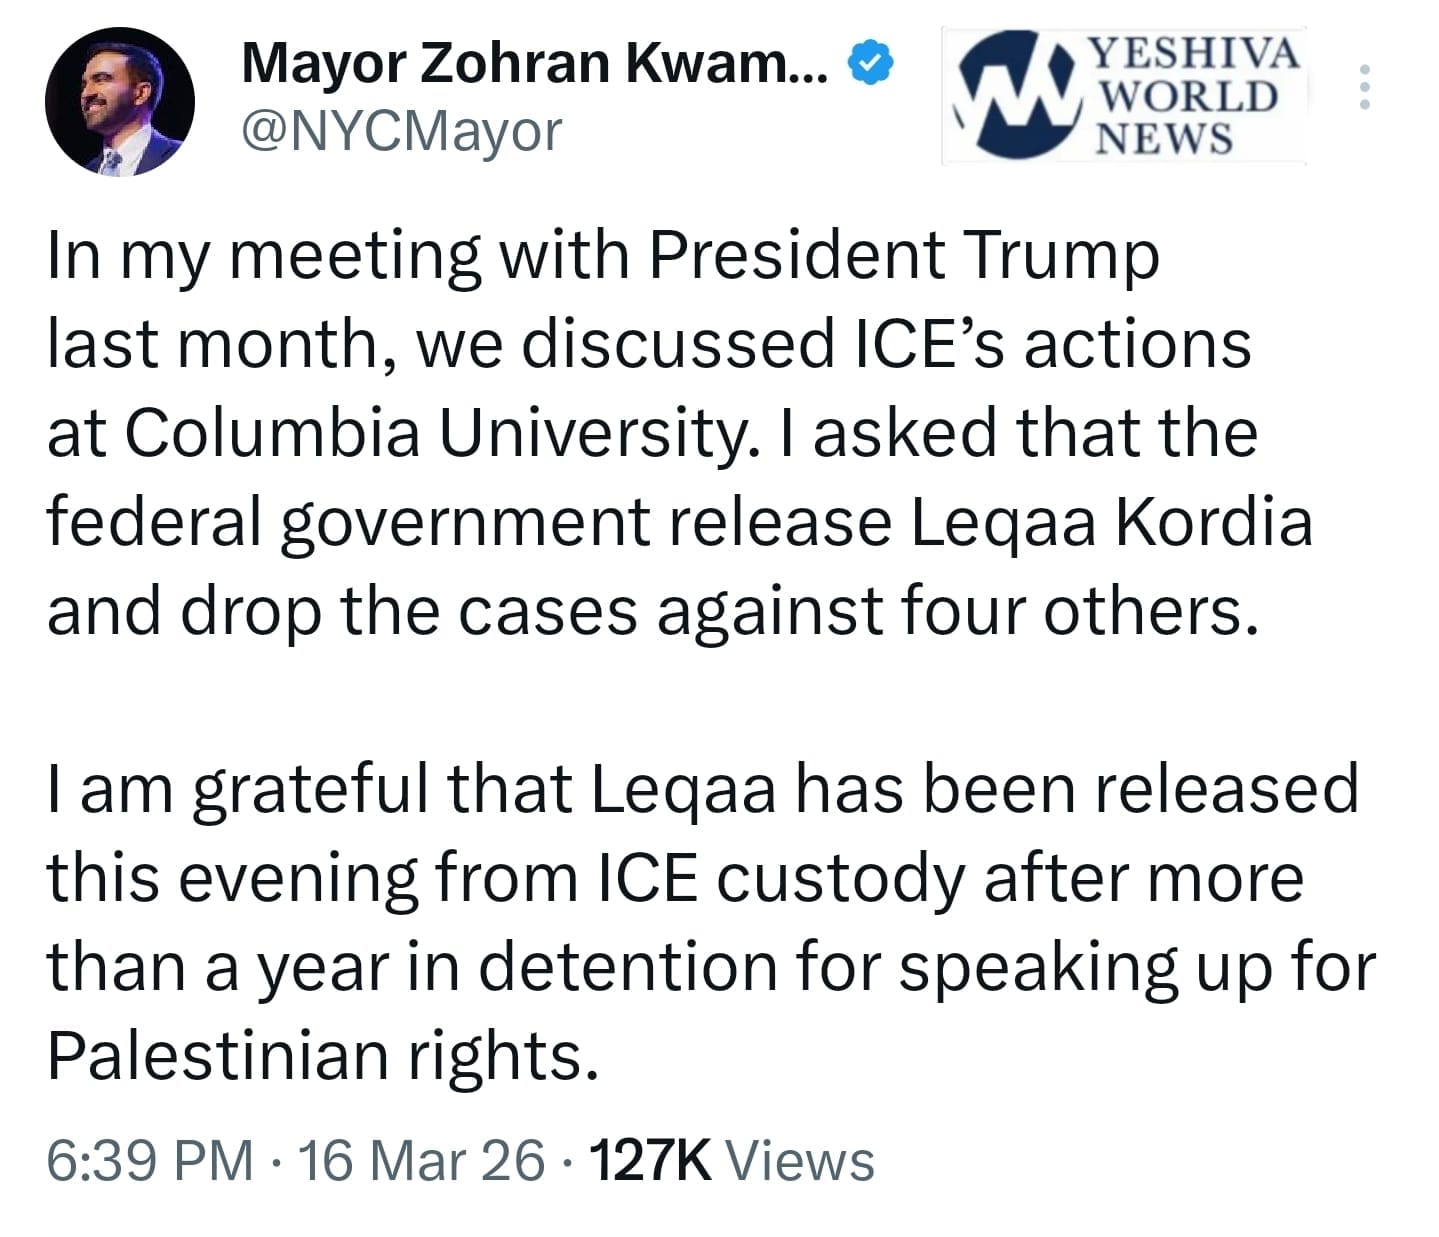
Task: Click the phrase "Palestinian rights."
Action: pos(323,1056)
